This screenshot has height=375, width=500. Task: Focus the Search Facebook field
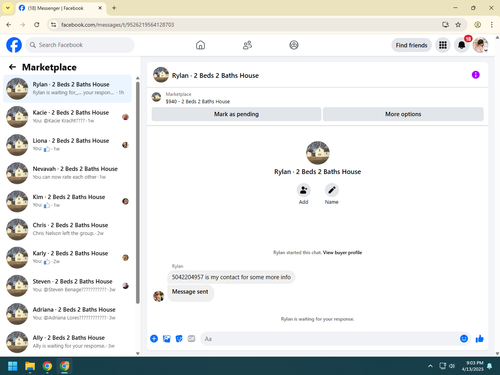80,45
